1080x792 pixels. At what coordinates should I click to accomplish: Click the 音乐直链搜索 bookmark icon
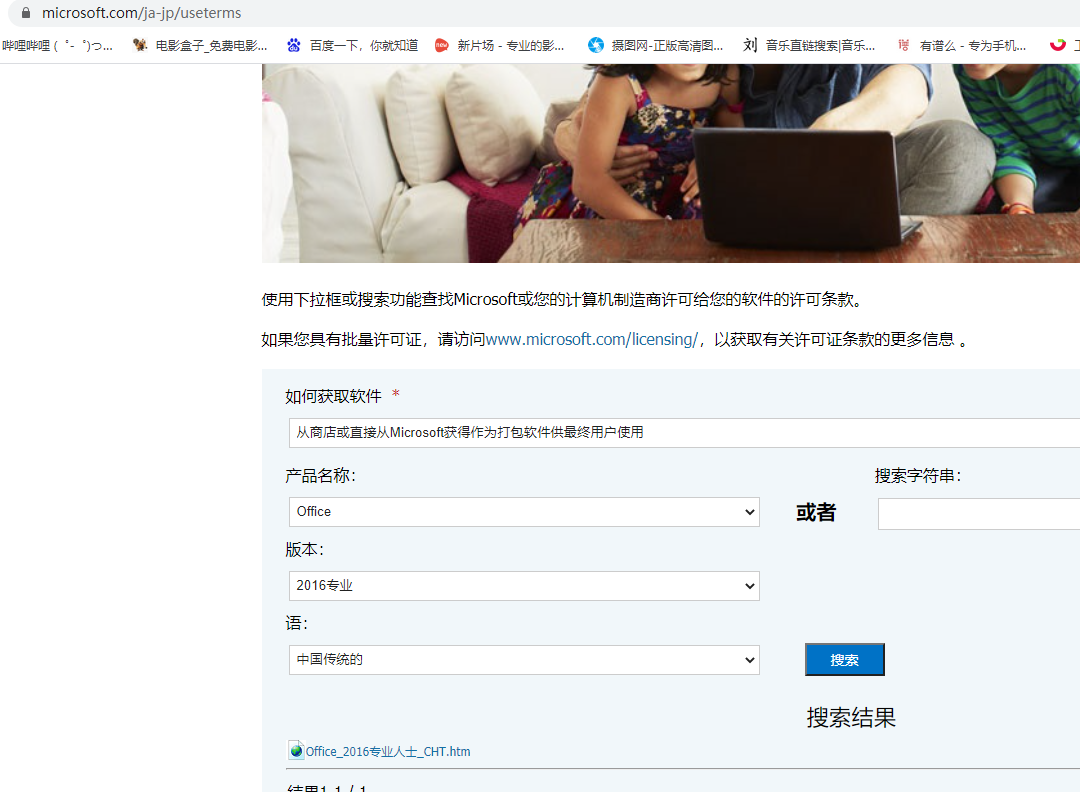tap(750, 45)
